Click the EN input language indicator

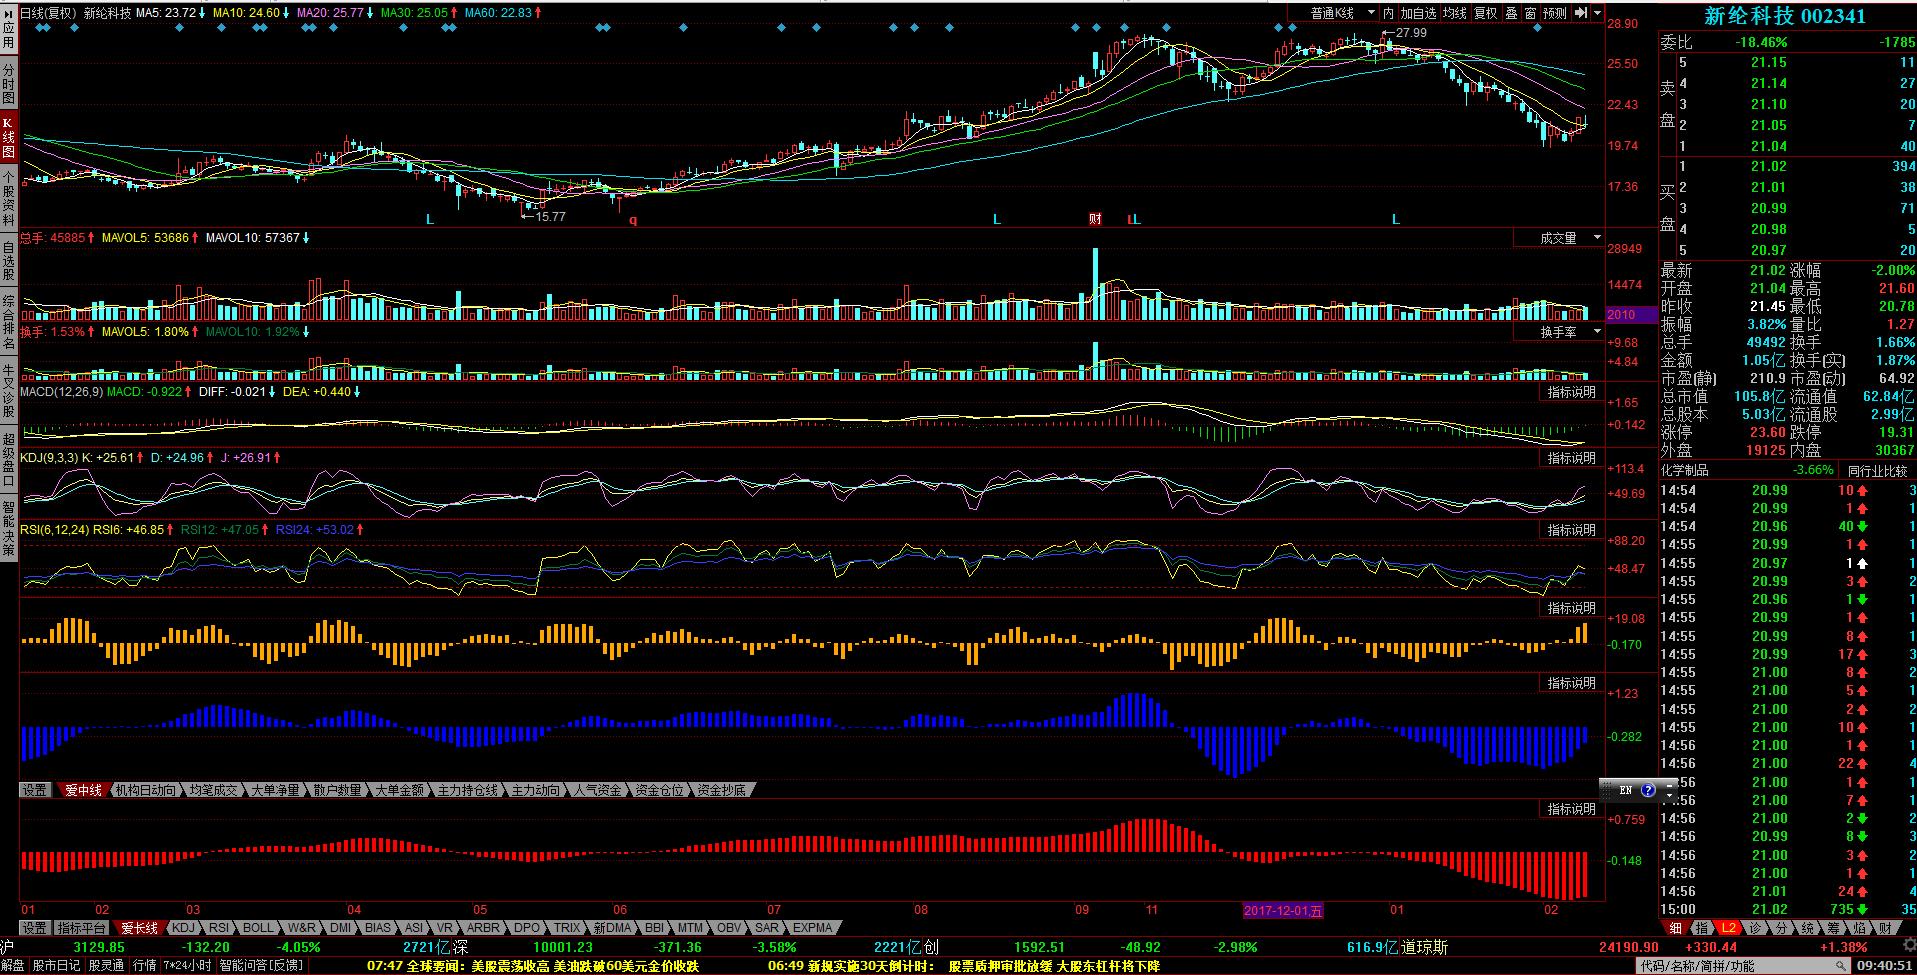[1625, 790]
